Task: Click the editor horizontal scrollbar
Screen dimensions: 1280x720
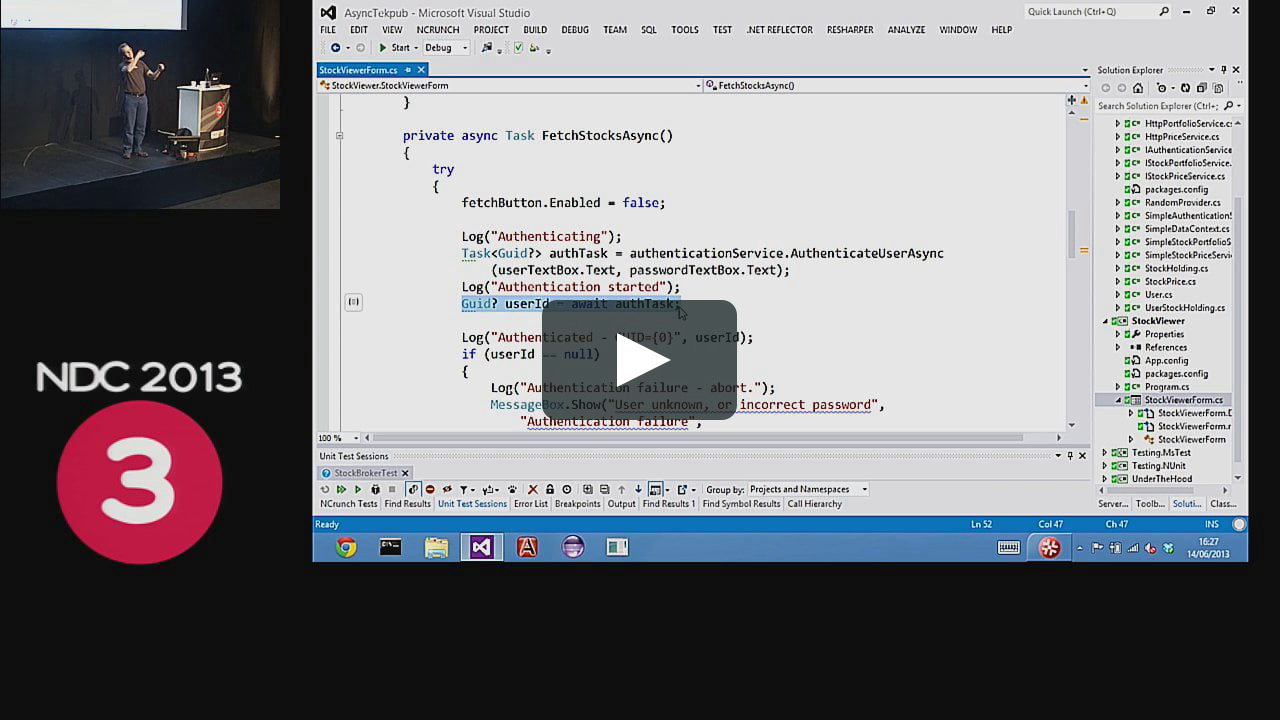Action: tap(696, 438)
